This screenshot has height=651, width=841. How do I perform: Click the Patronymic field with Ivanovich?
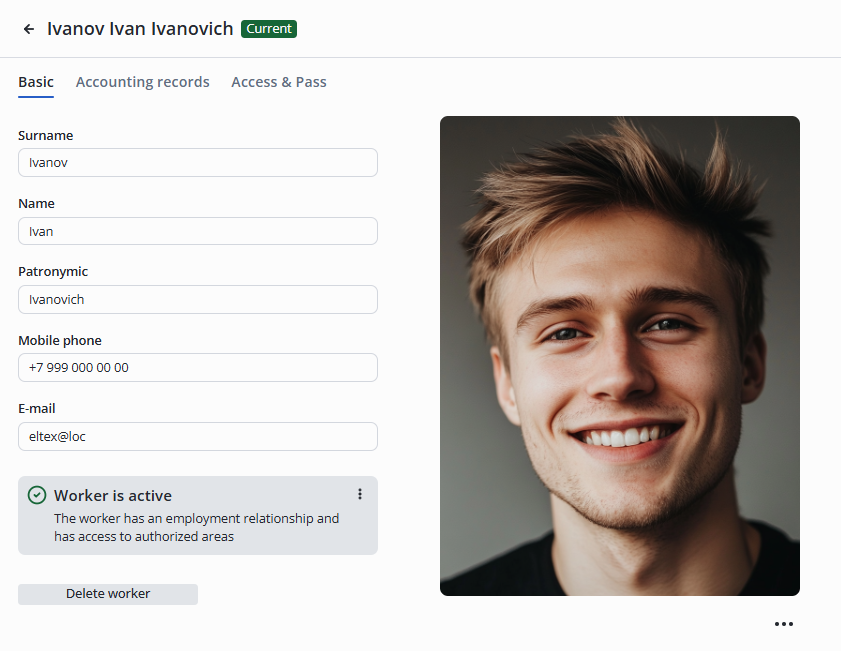click(198, 299)
